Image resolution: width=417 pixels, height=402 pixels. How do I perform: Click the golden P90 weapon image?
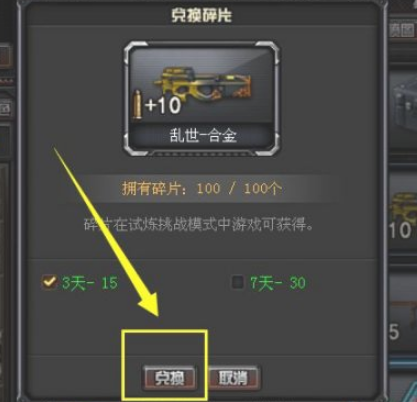point(202,88)
